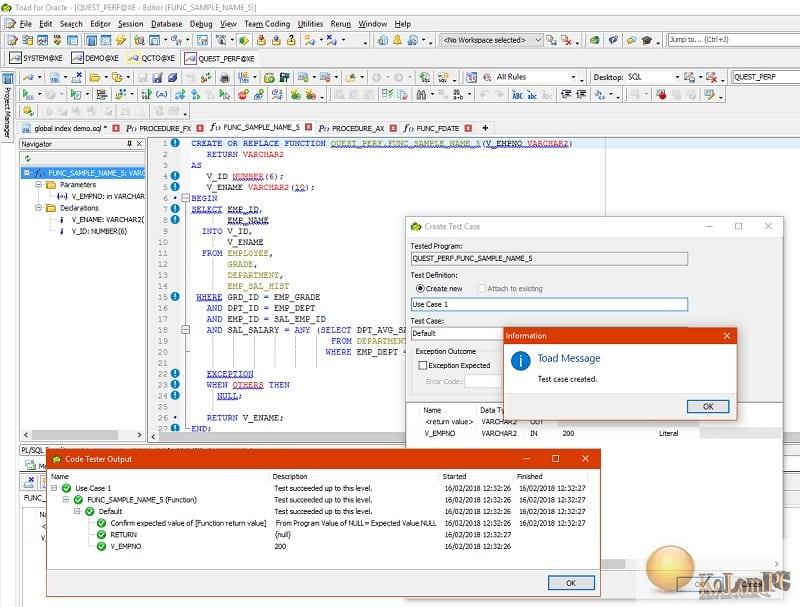800x607 pixels.
Task: Open the Session menu
Action: 131,24
